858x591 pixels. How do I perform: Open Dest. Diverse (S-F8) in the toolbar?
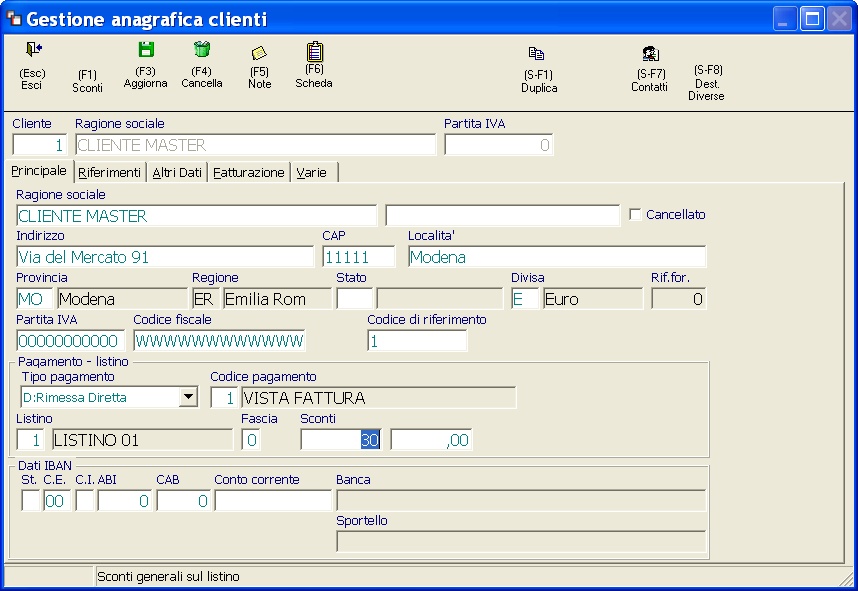point(706,83)
